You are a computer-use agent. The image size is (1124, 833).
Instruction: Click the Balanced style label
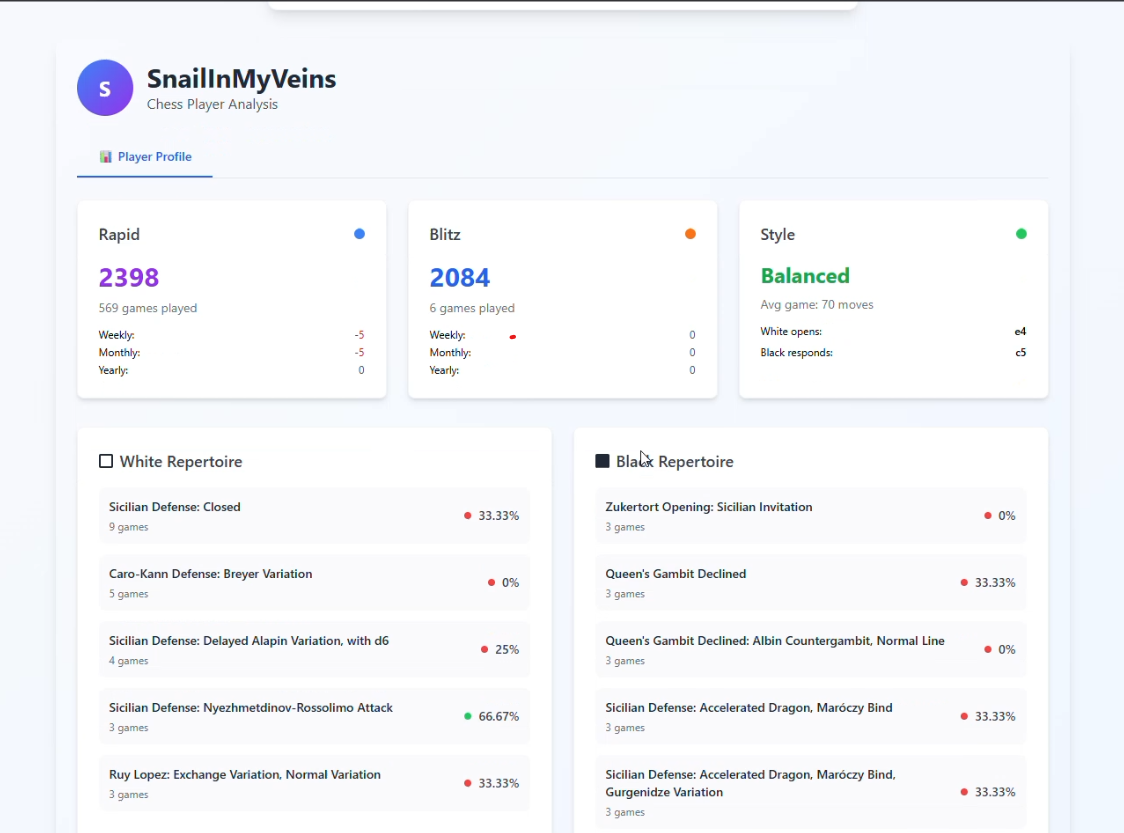[x=805, y=276]
